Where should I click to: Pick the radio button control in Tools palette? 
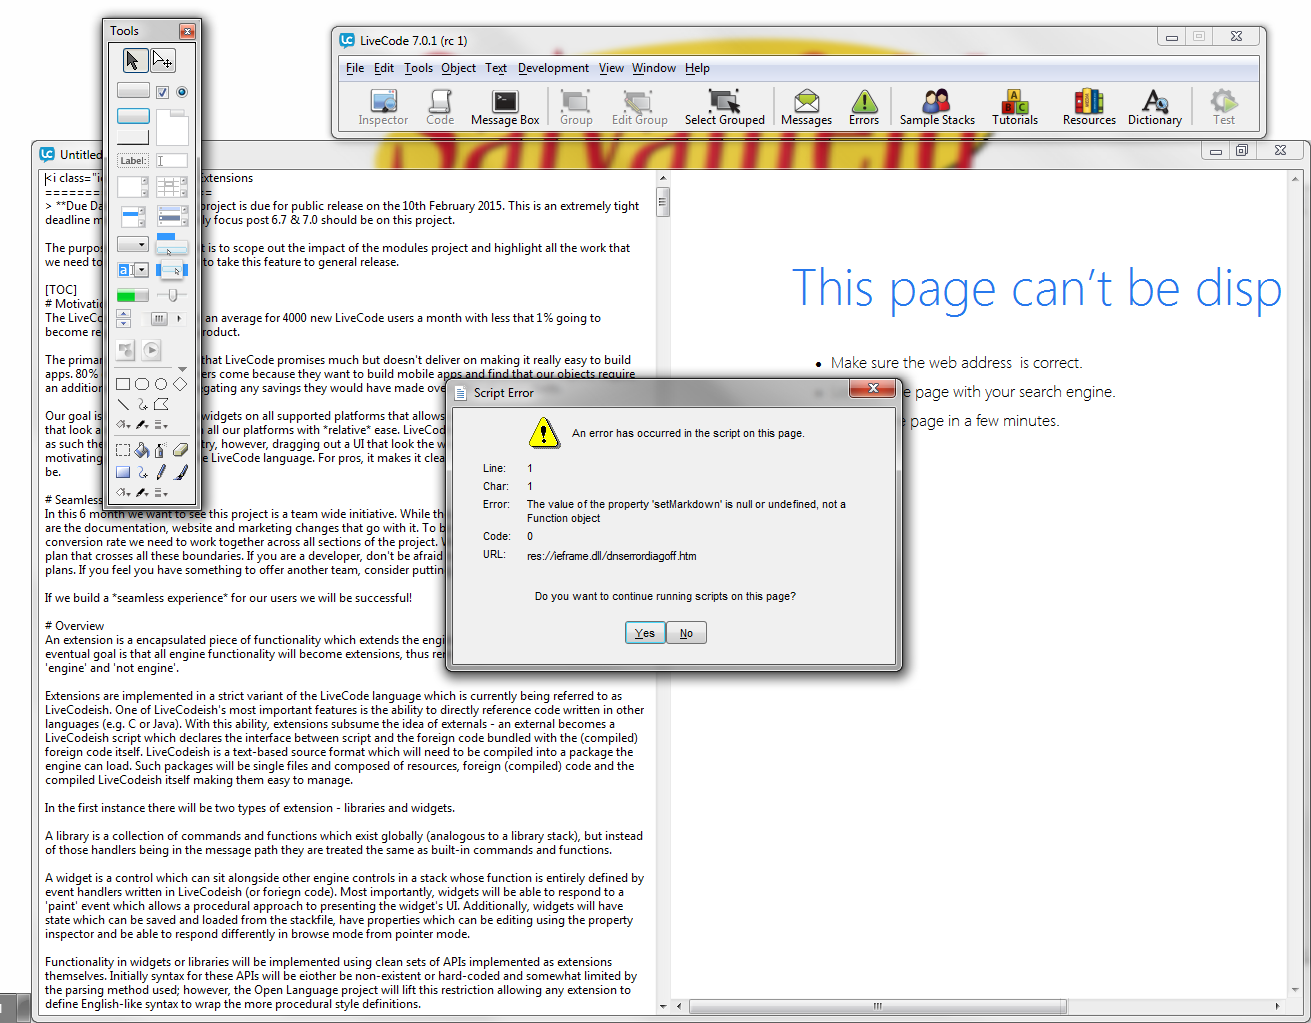[x=182, y=92]
